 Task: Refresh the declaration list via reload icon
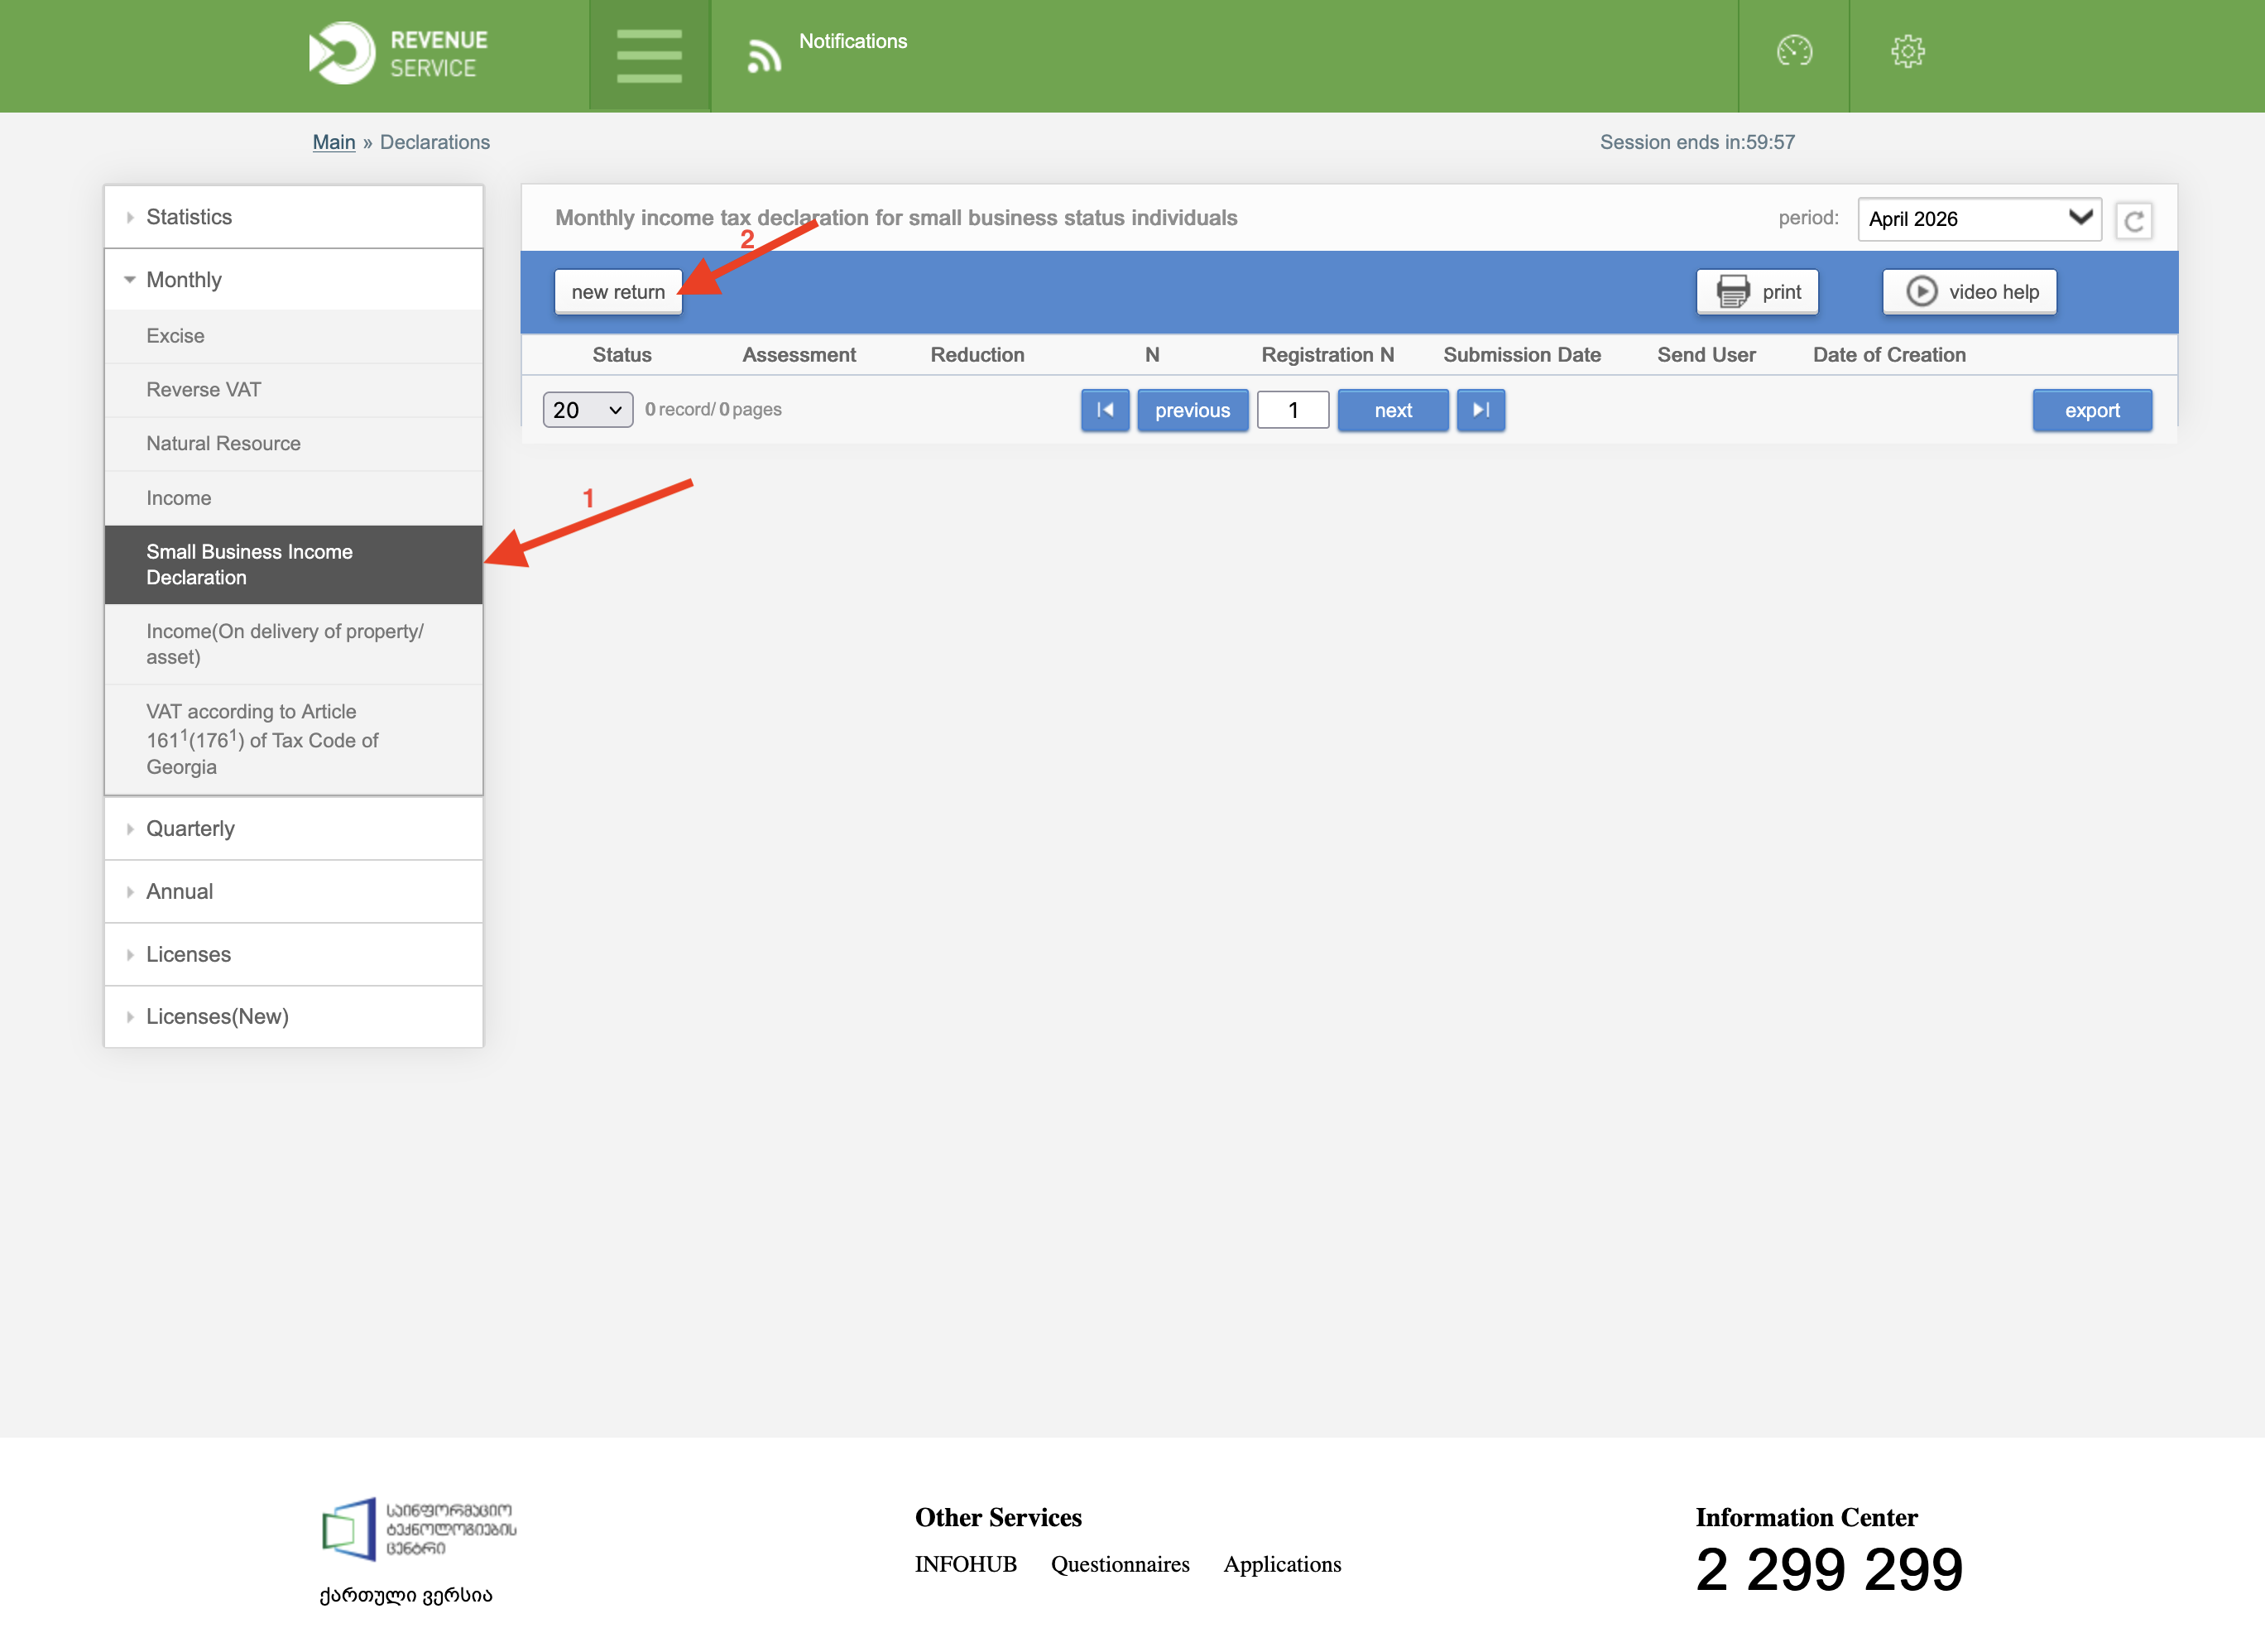(x=2133, y=220)
